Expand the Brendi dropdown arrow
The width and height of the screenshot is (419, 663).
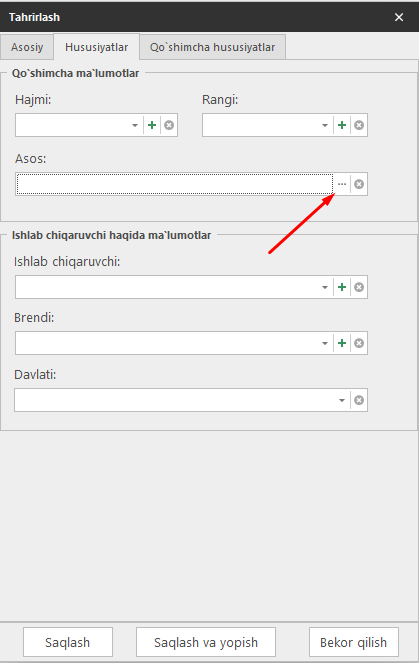click(325, 343)
